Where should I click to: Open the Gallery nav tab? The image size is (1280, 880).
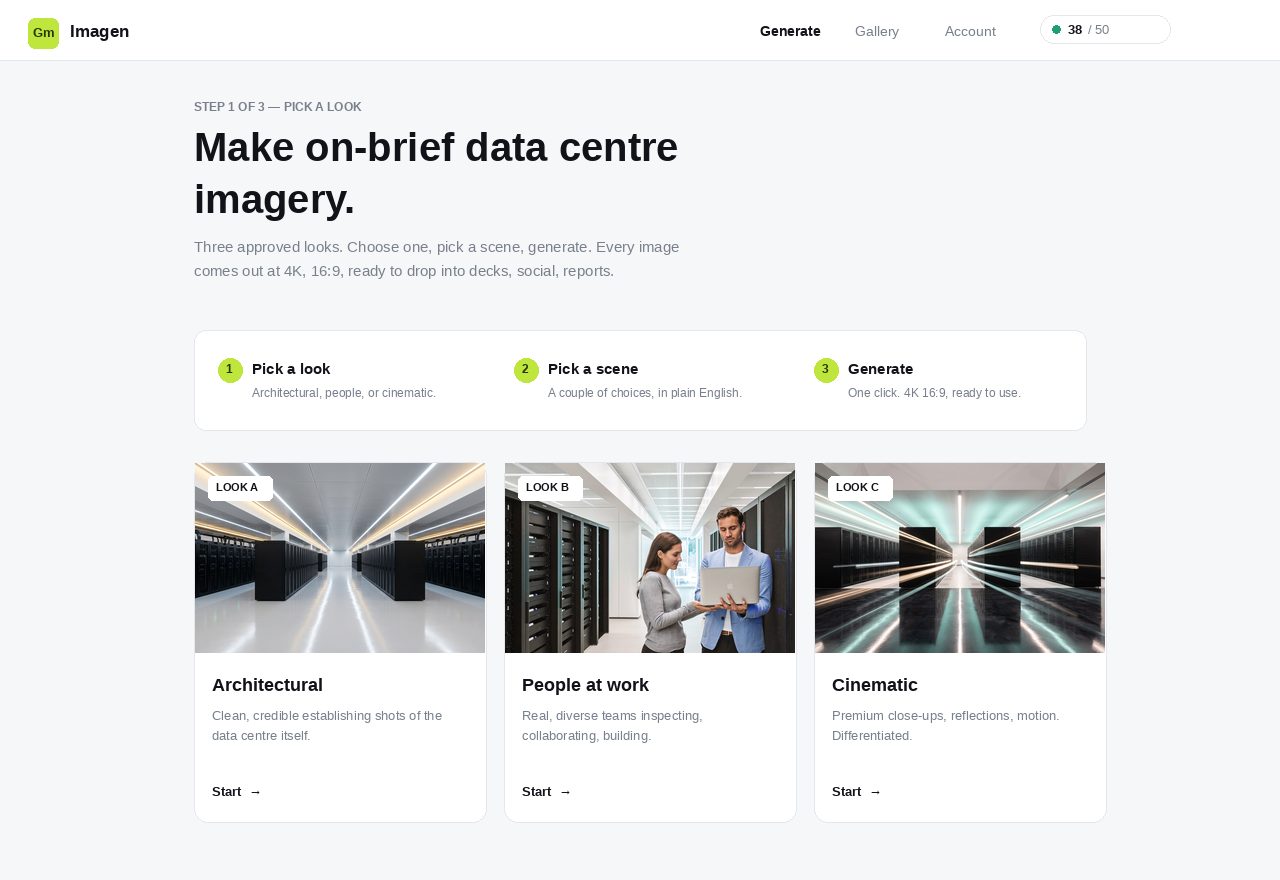click(x=877, y=31)
